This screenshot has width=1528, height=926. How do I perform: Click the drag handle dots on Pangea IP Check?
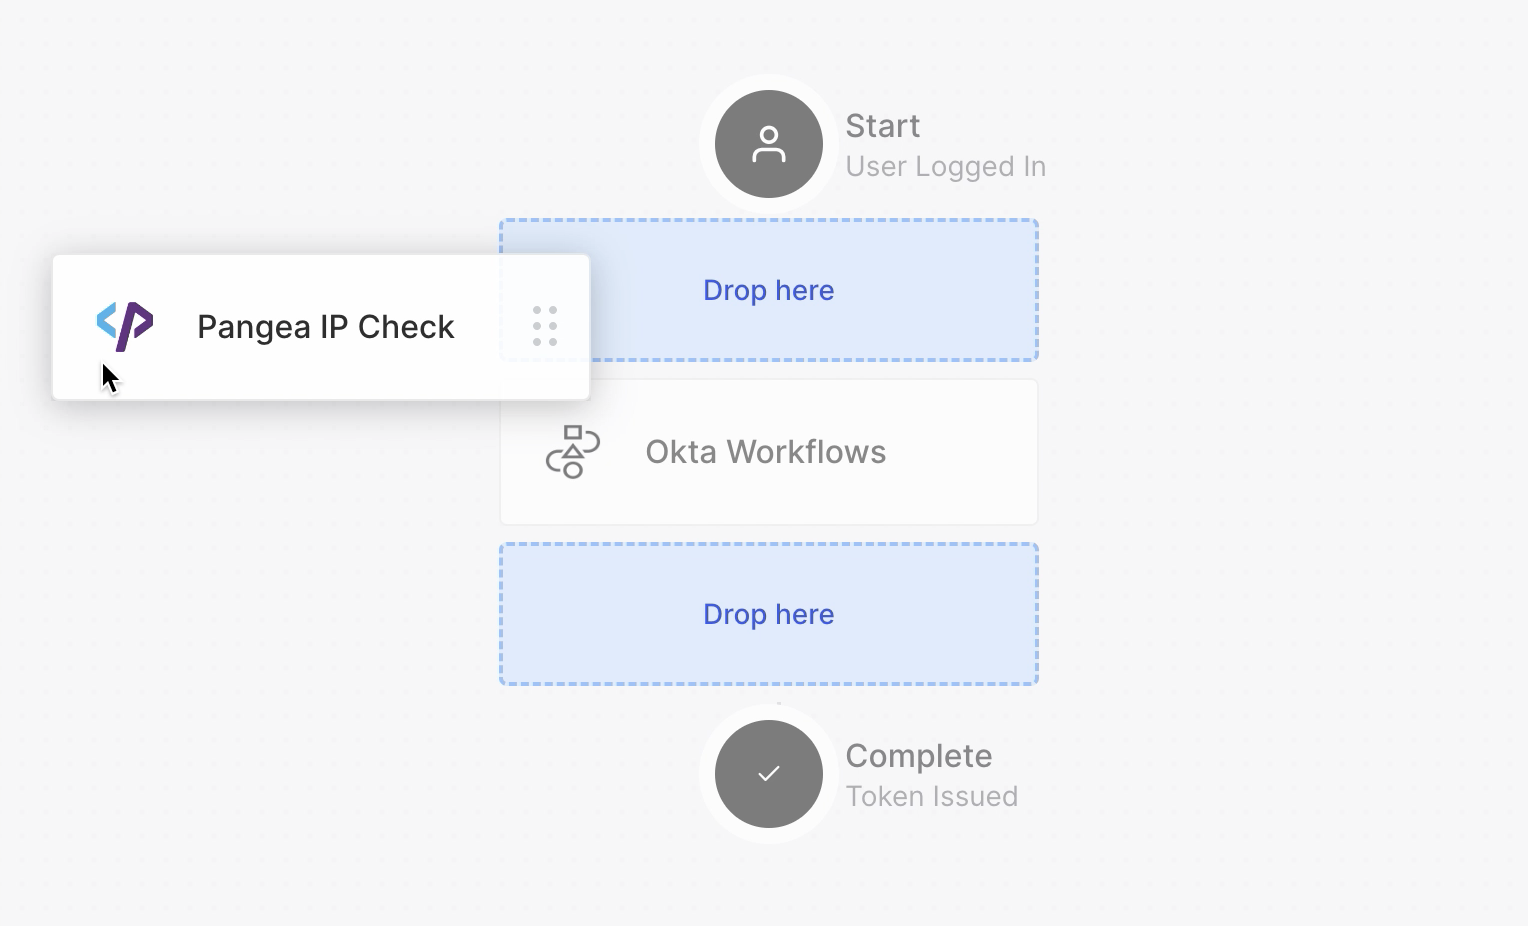545,325
